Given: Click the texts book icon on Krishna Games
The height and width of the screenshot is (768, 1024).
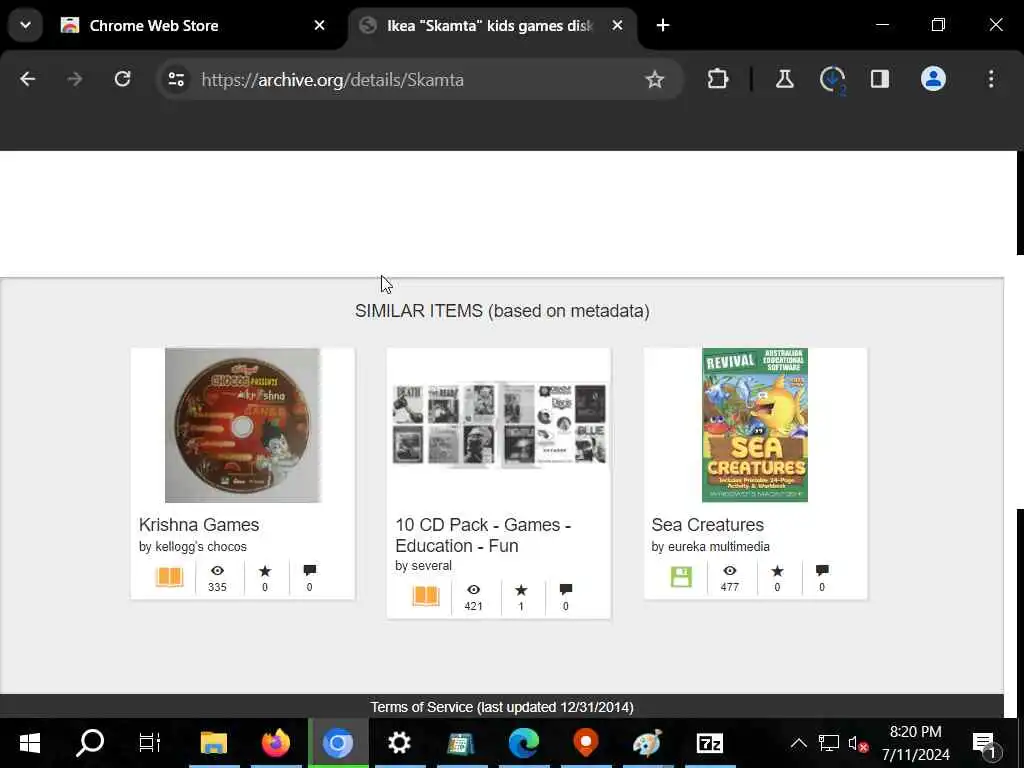Looking at the screenshot, I should [169, 577].
